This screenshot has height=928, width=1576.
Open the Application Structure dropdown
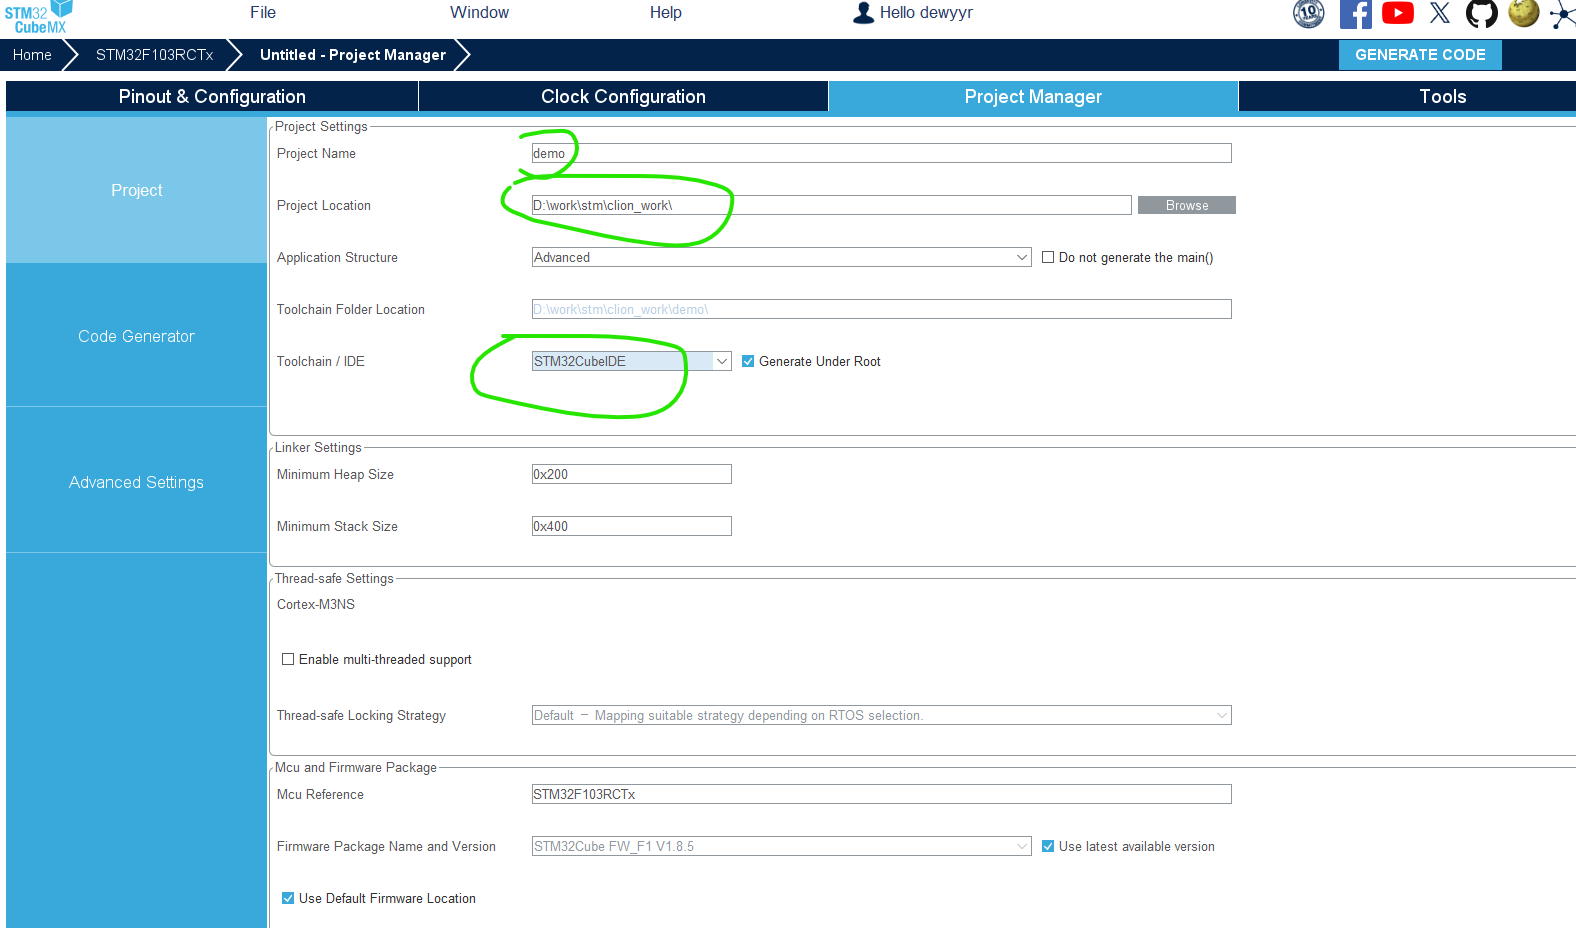(781, 257)
